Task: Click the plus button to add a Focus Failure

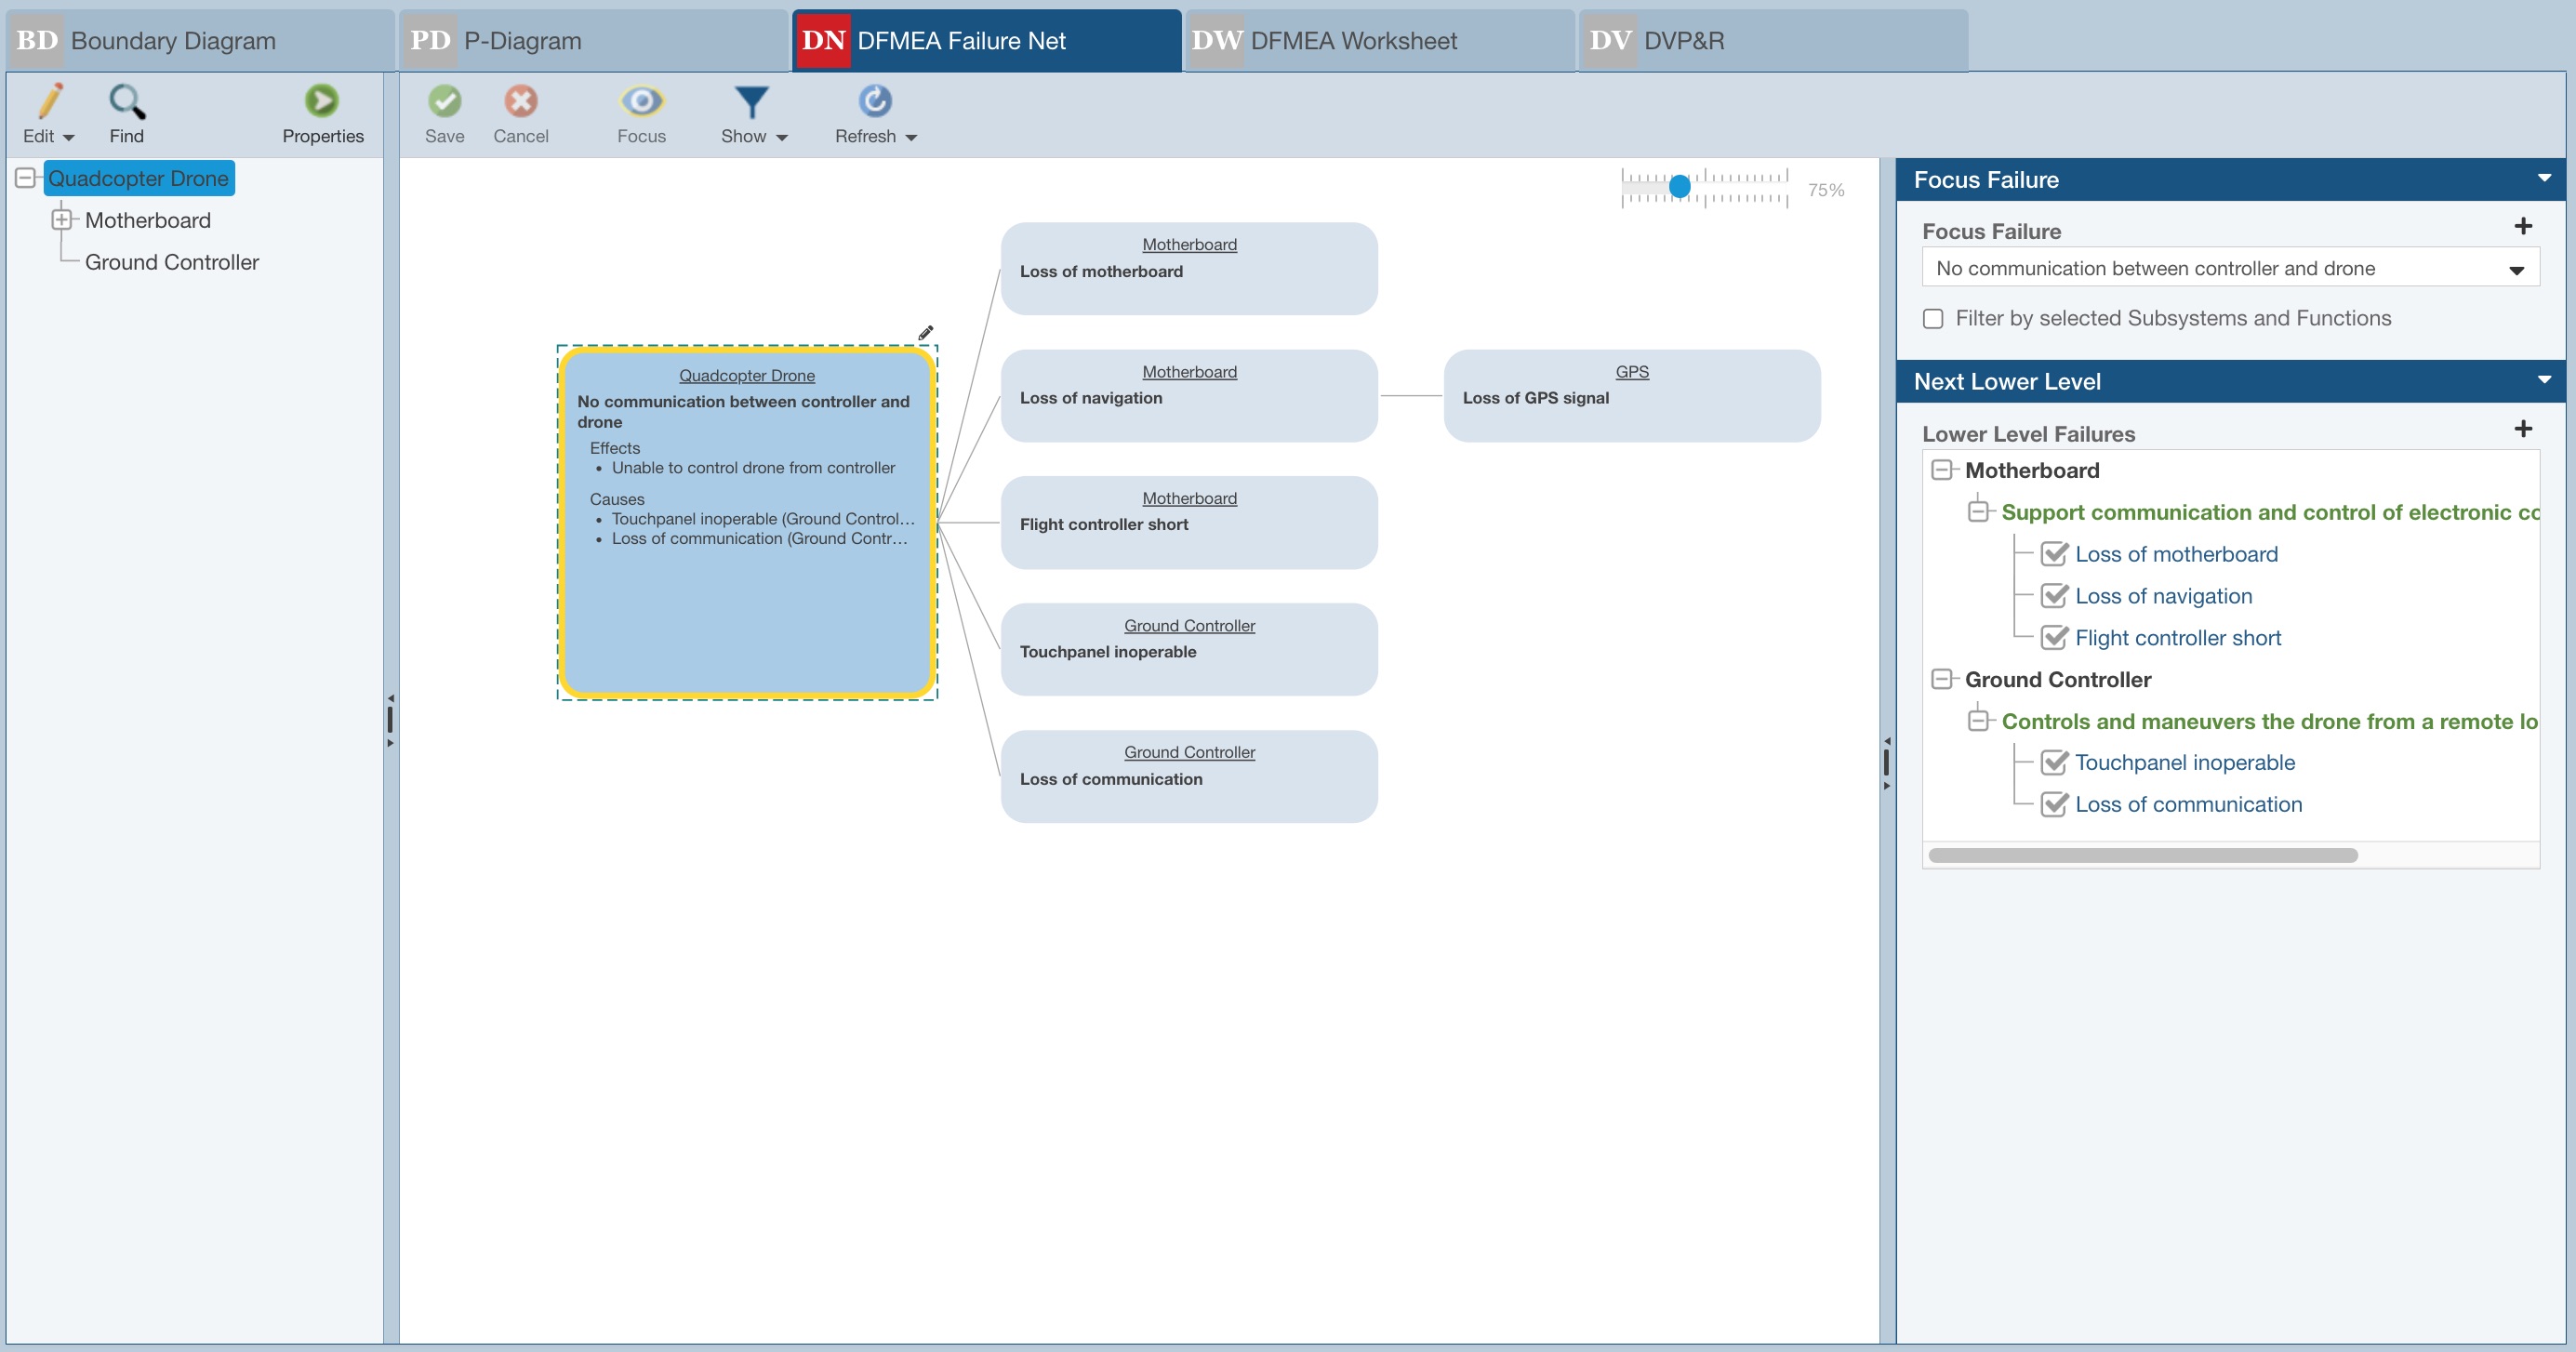Action: tap(2525, 226)
